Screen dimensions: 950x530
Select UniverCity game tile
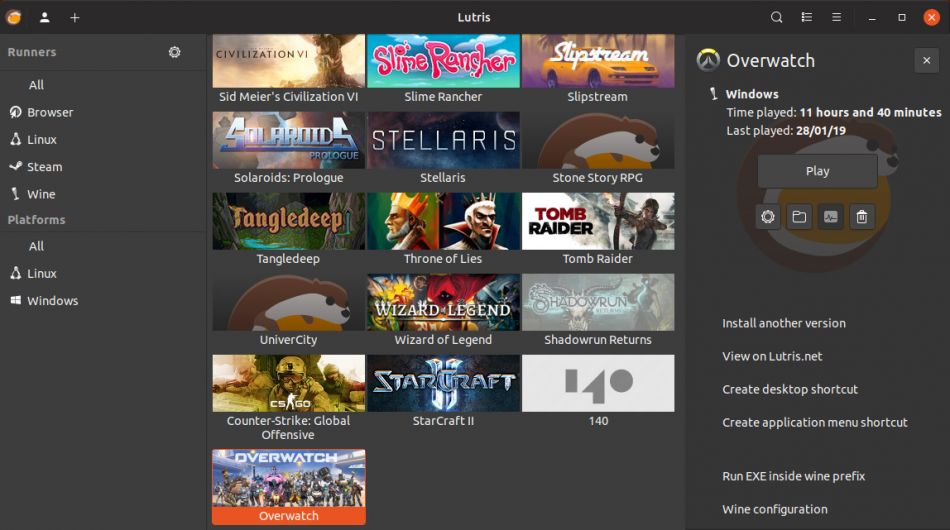click(288, 311)
